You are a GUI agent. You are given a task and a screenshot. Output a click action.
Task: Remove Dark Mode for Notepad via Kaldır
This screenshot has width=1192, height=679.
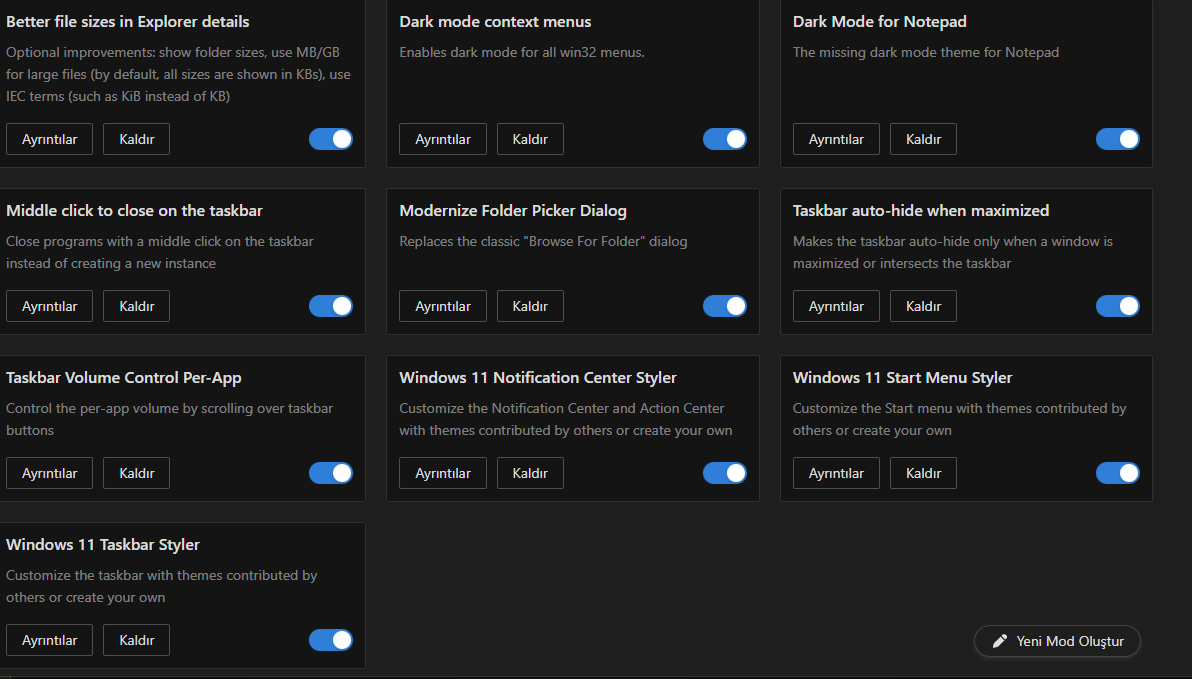point(924,139)
